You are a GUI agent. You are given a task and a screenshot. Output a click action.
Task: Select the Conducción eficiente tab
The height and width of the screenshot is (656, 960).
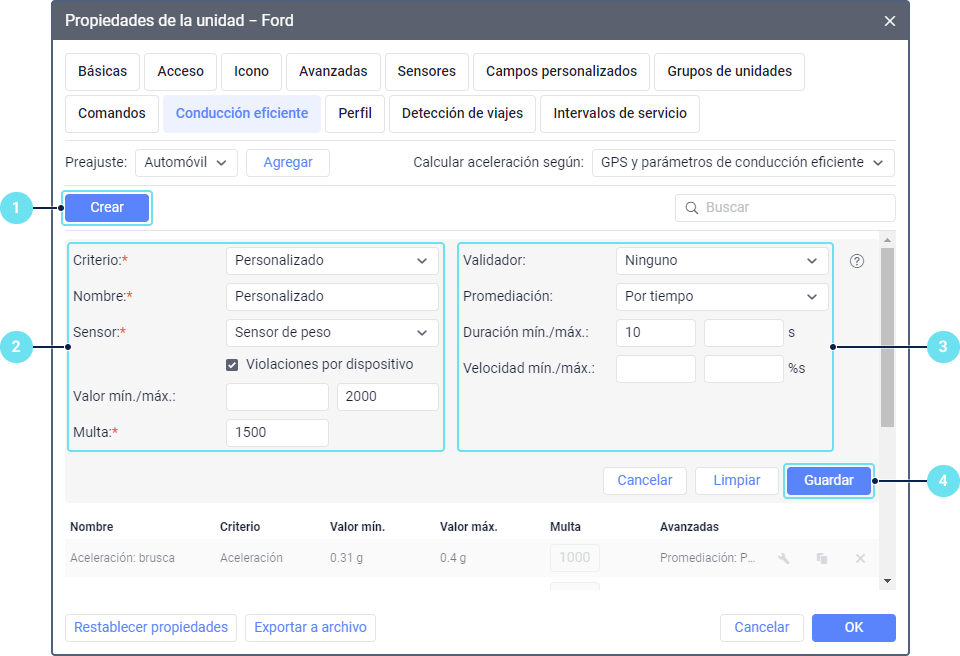pos(242,113)
